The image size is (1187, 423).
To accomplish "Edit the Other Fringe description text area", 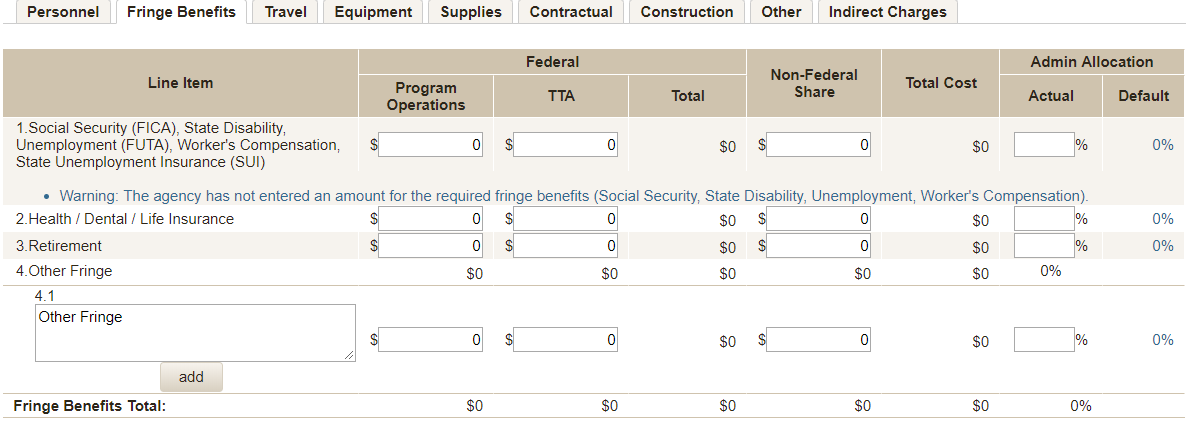I will click(x=195, y=332).
